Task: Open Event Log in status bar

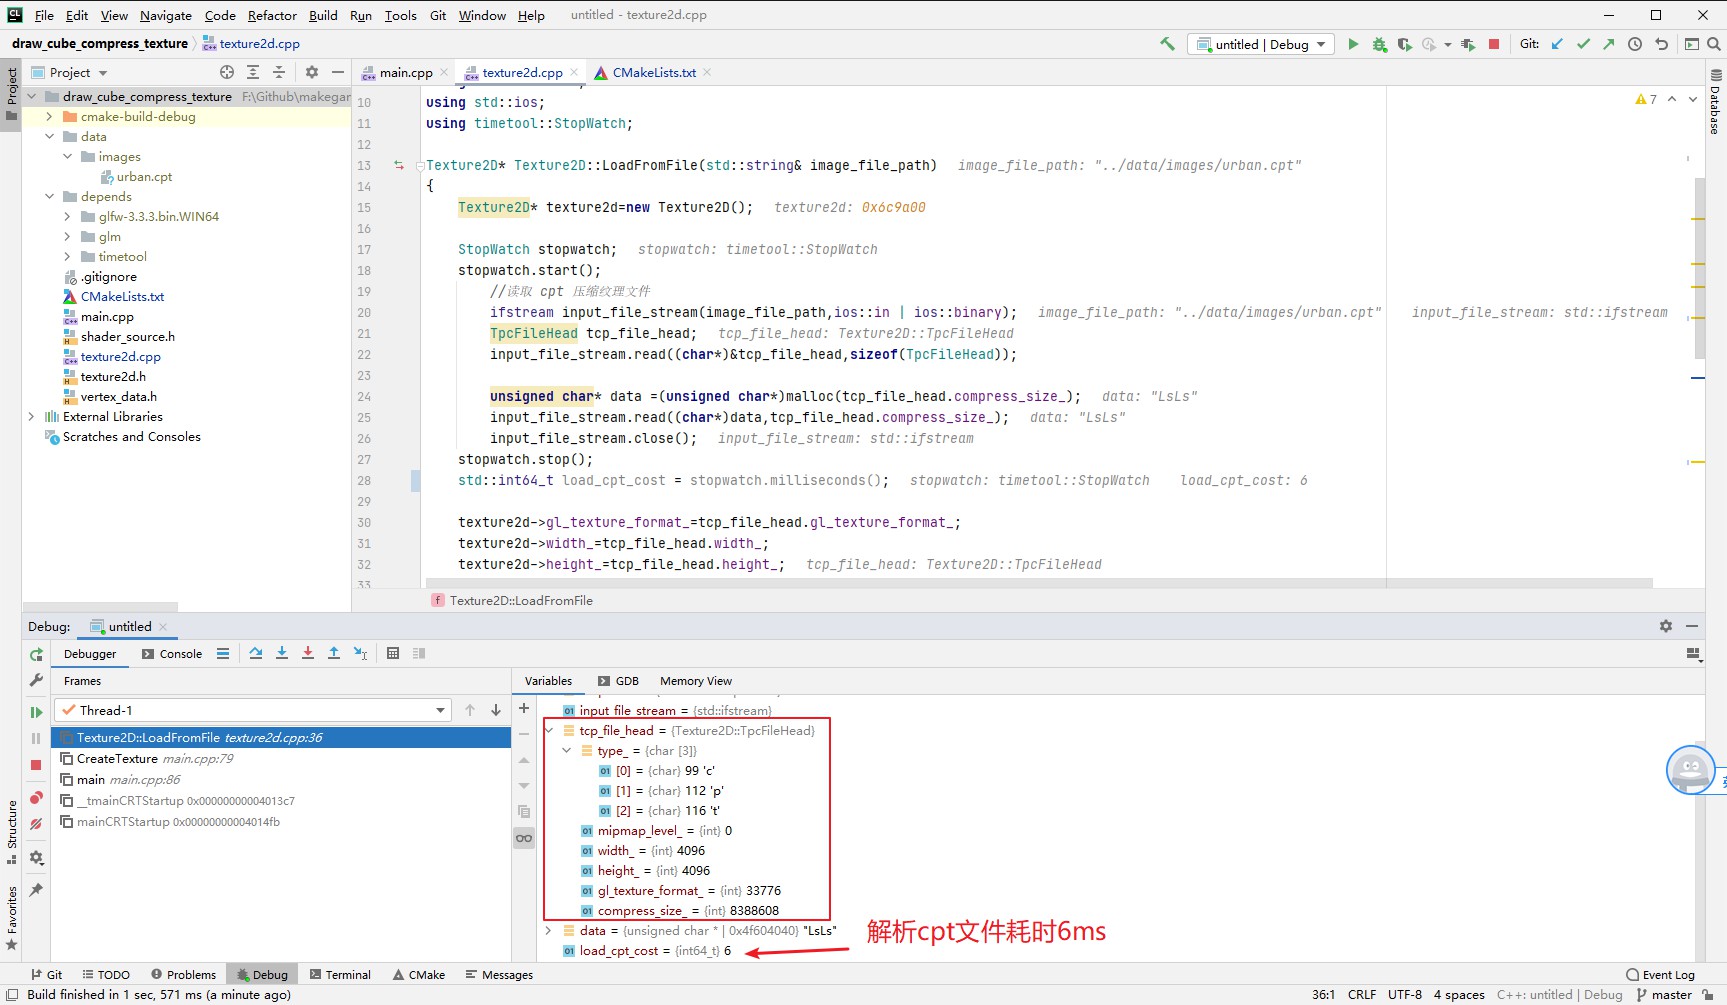Action: pos(1661,975)
